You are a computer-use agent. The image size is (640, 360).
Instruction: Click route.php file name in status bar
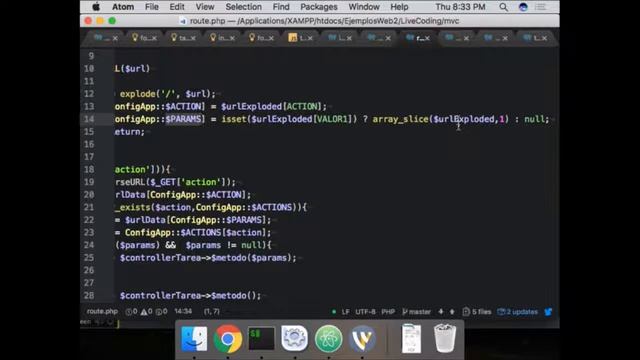102,311
